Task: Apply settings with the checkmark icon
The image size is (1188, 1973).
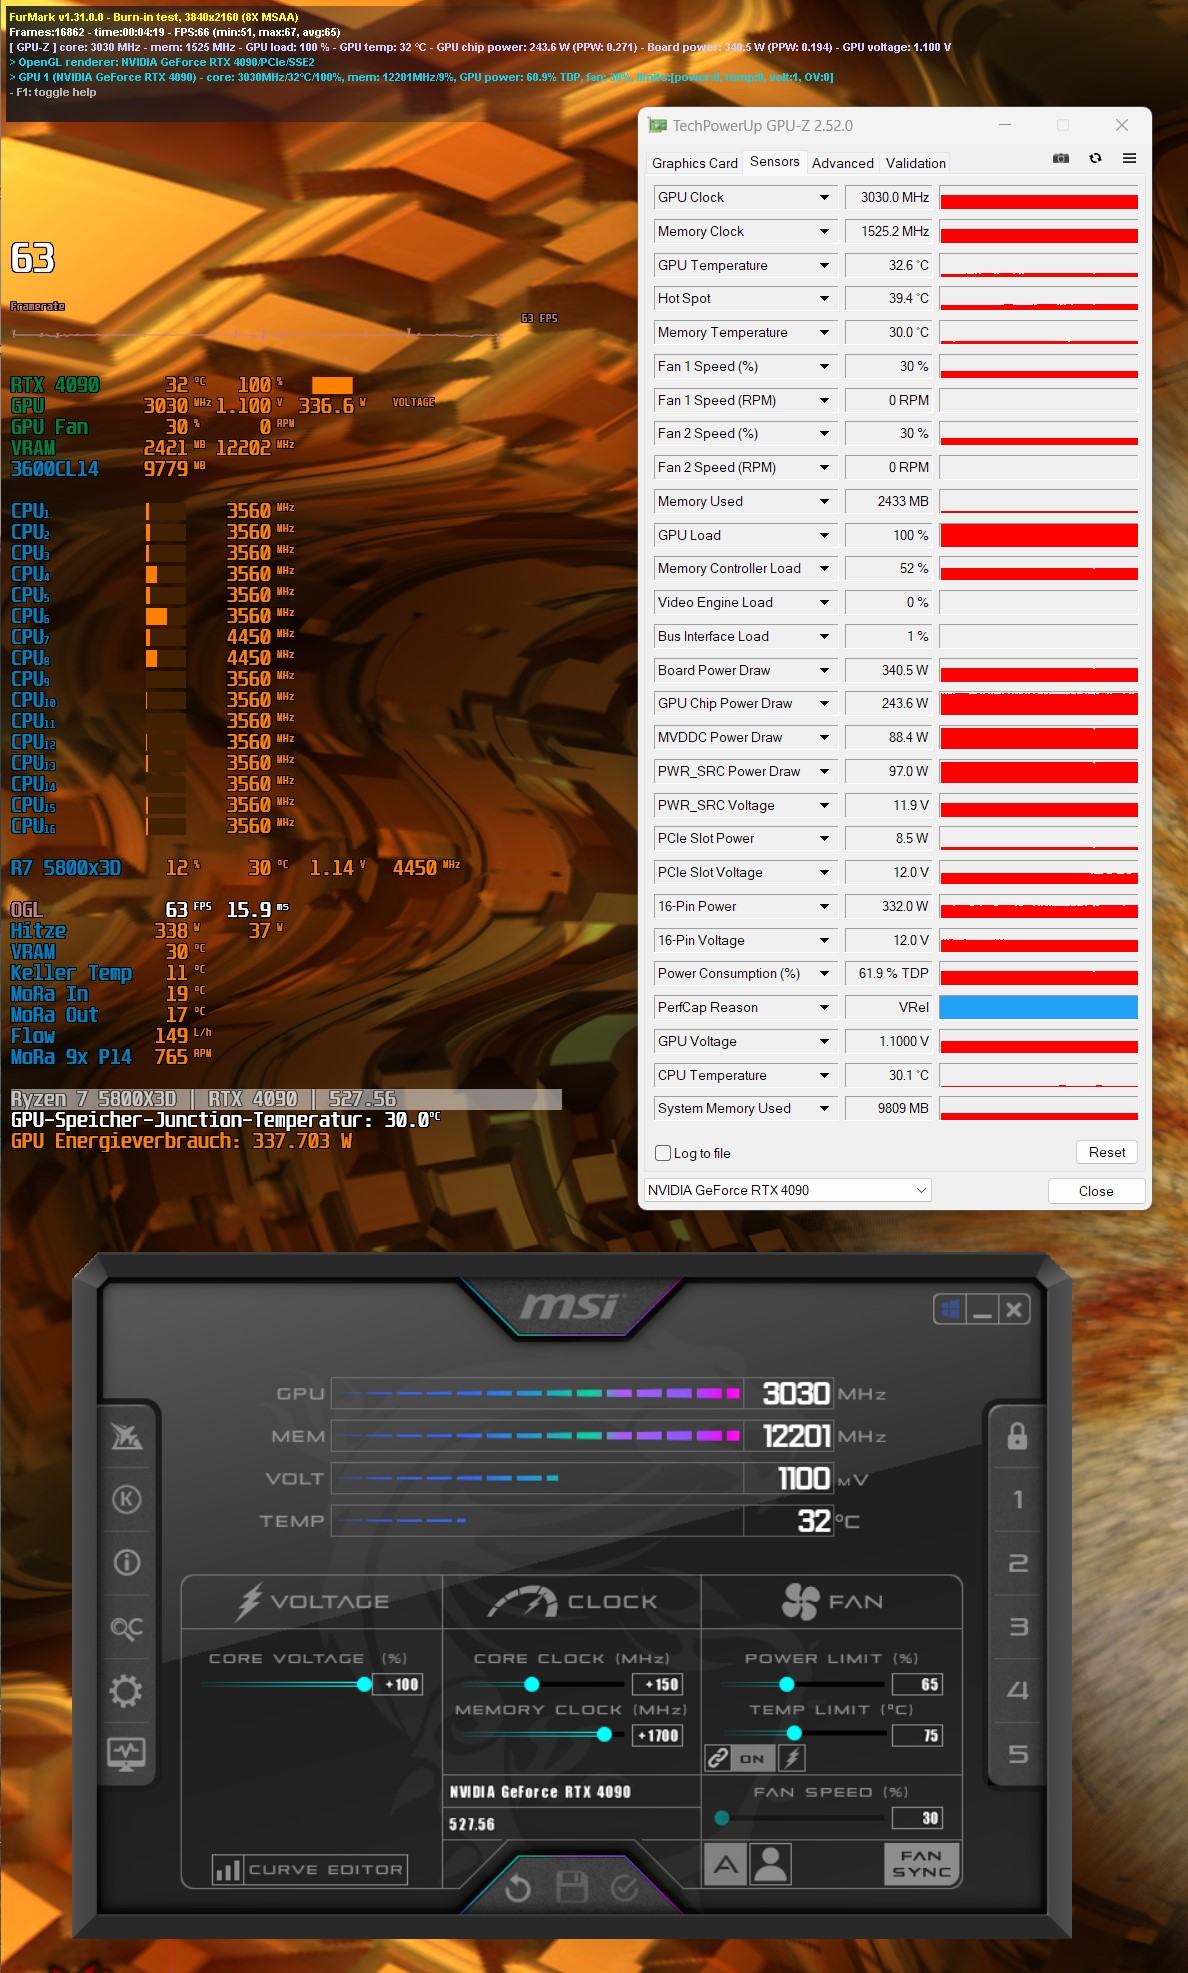Action: pyautogui.click(x=625, y=1888)
